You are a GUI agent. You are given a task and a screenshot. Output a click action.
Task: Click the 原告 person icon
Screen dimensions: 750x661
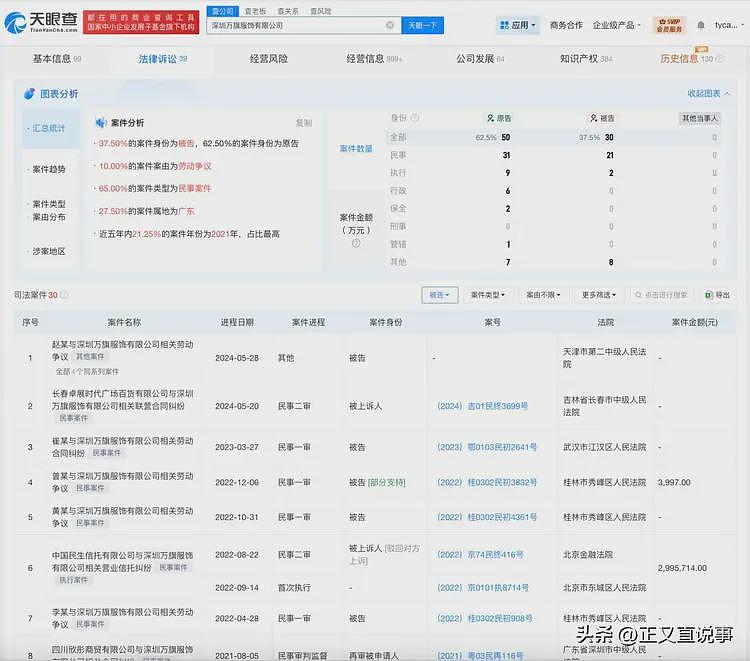(x=490, y=118)
